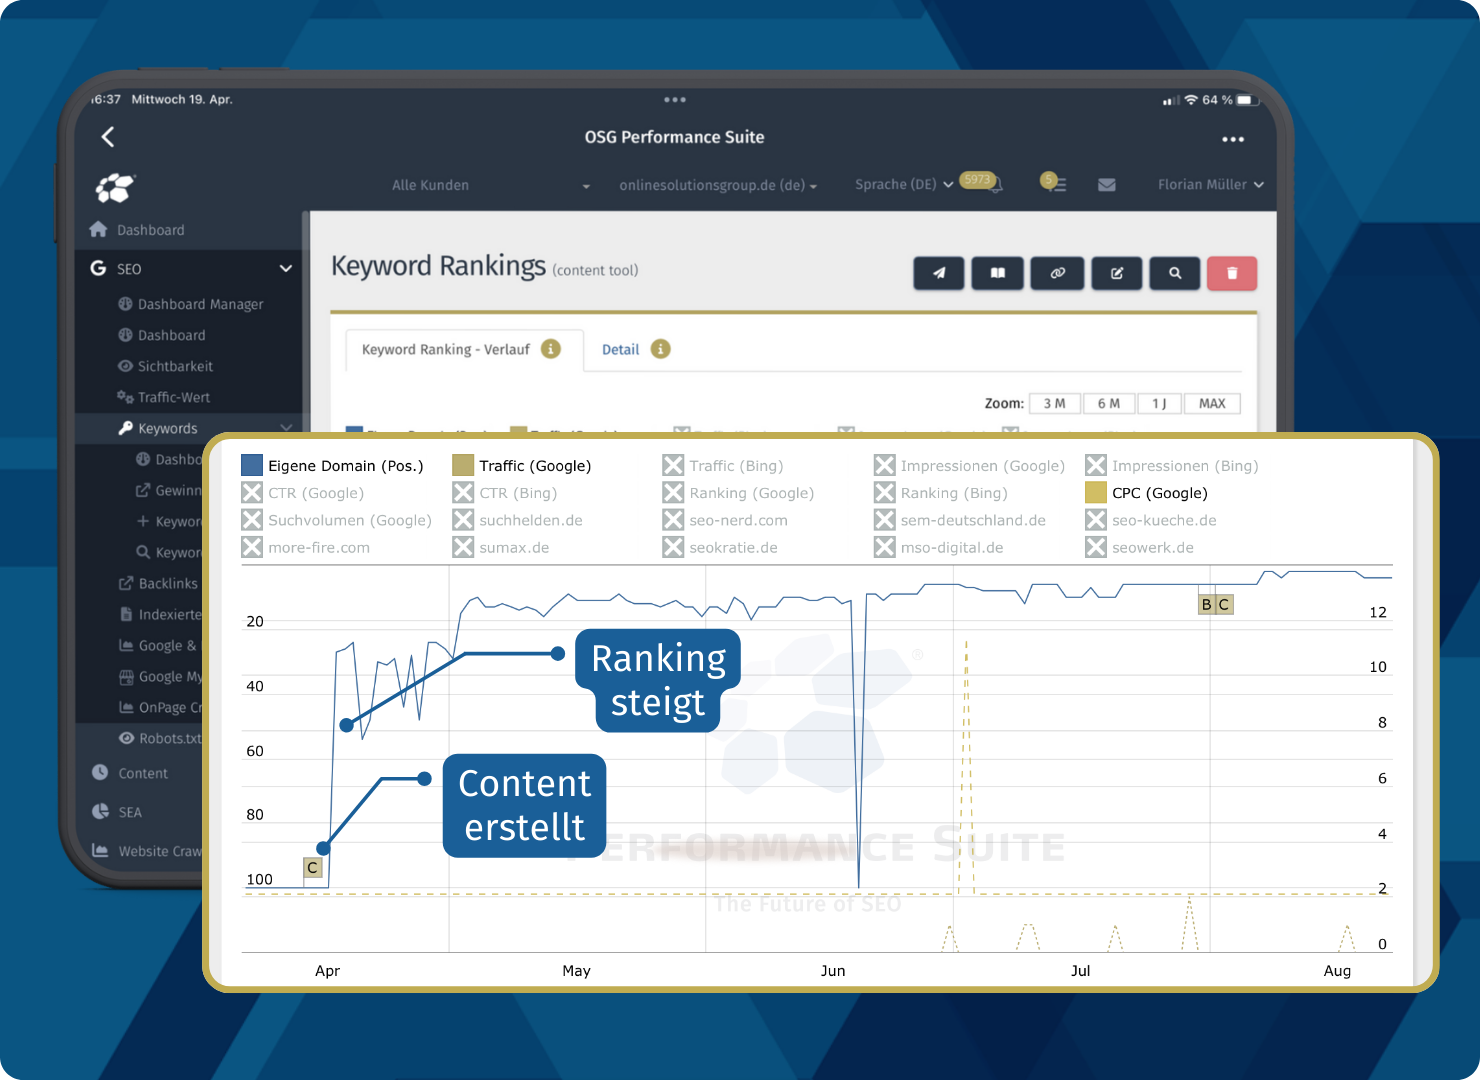
Task: Set zoom to MAX
Action: click(1212, 403)
